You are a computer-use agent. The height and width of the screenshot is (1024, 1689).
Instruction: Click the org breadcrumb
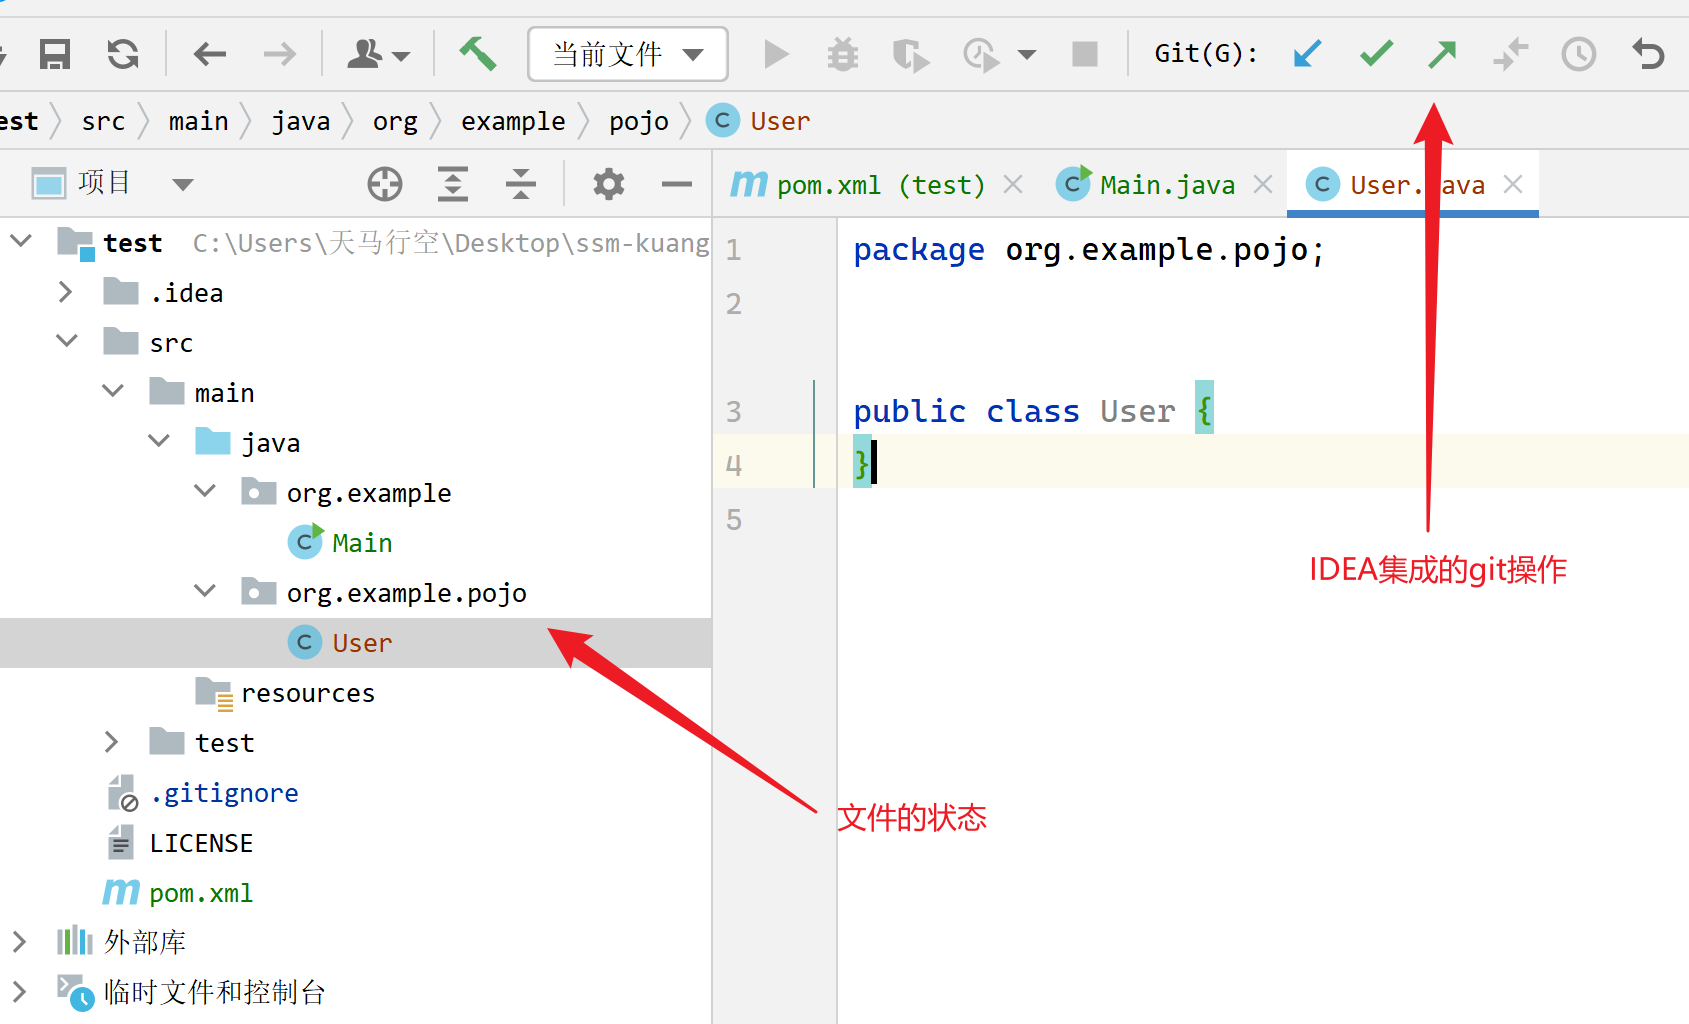(x=395, y=121)
